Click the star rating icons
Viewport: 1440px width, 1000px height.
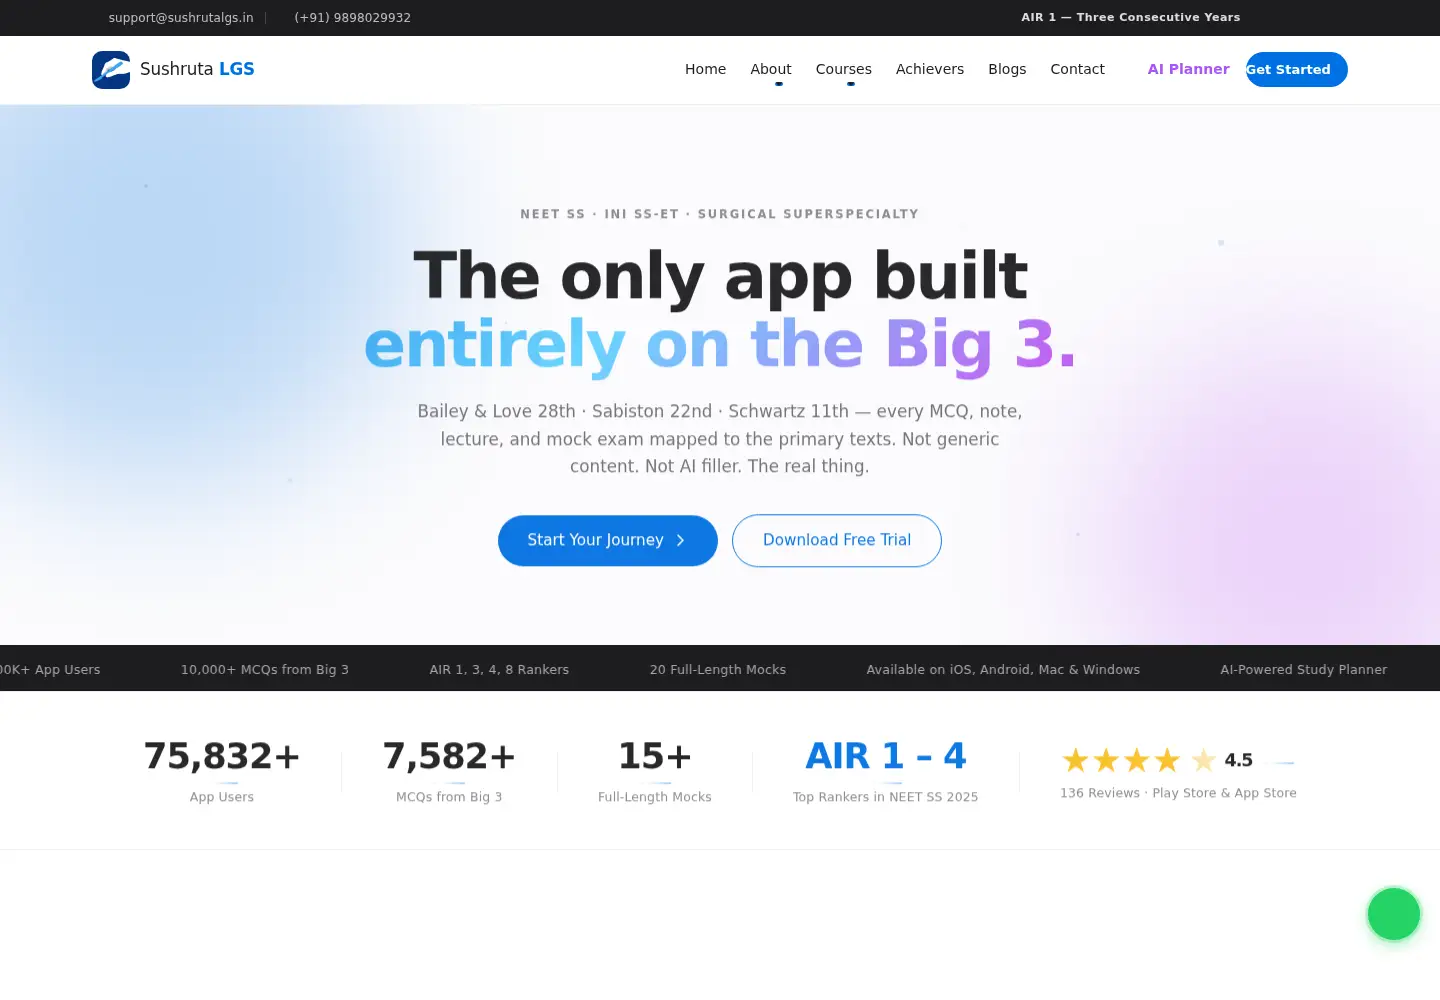[x=1138, y=760]
